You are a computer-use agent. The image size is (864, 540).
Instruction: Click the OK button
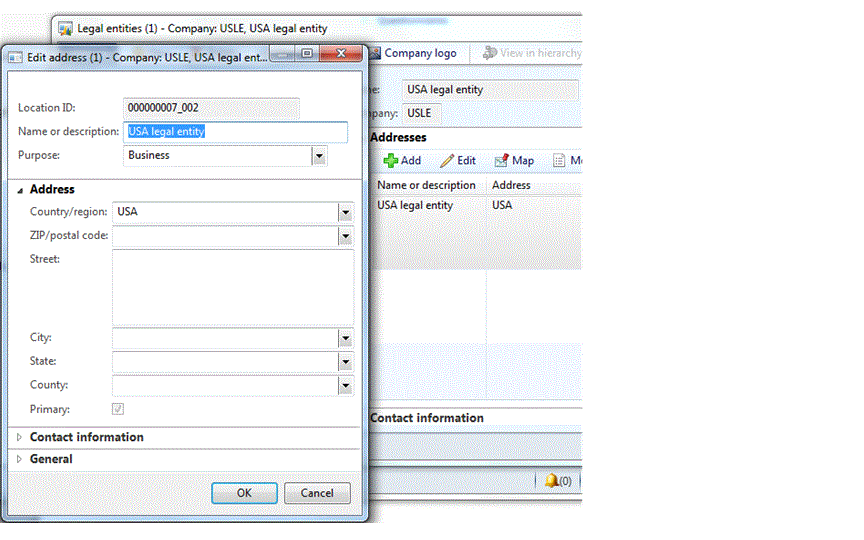pos(244,493)
